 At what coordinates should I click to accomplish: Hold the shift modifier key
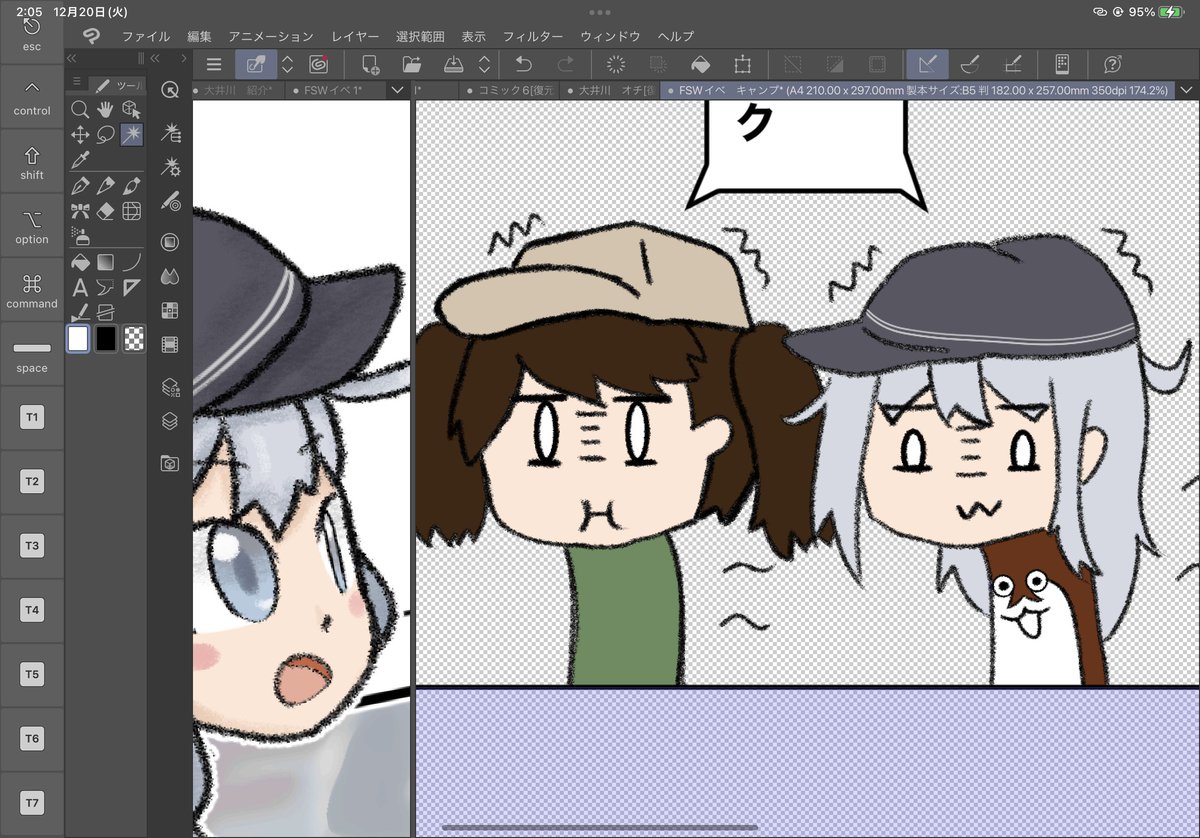pyautogui.click(x=32, y=162)
